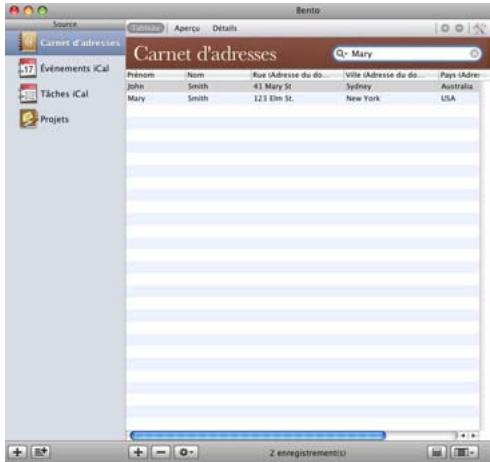Click the Événements iCal calendar icon
This screenshot has height=462, width=490.
click(x=28, y=68)
